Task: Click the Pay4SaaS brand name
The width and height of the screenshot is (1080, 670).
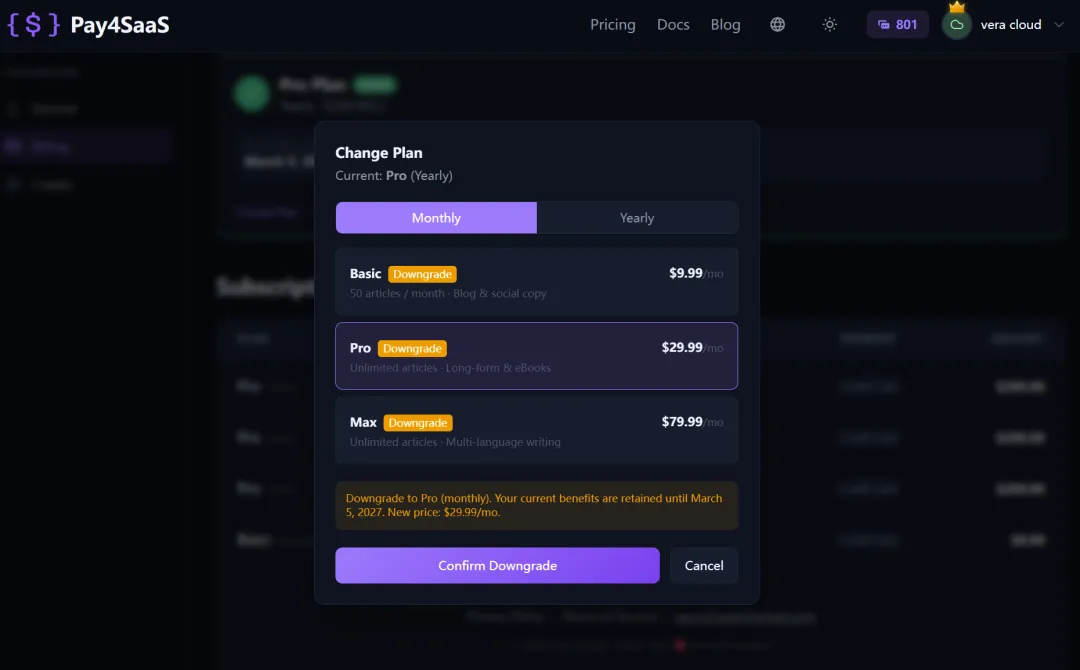Action: (x=120, y=25)
